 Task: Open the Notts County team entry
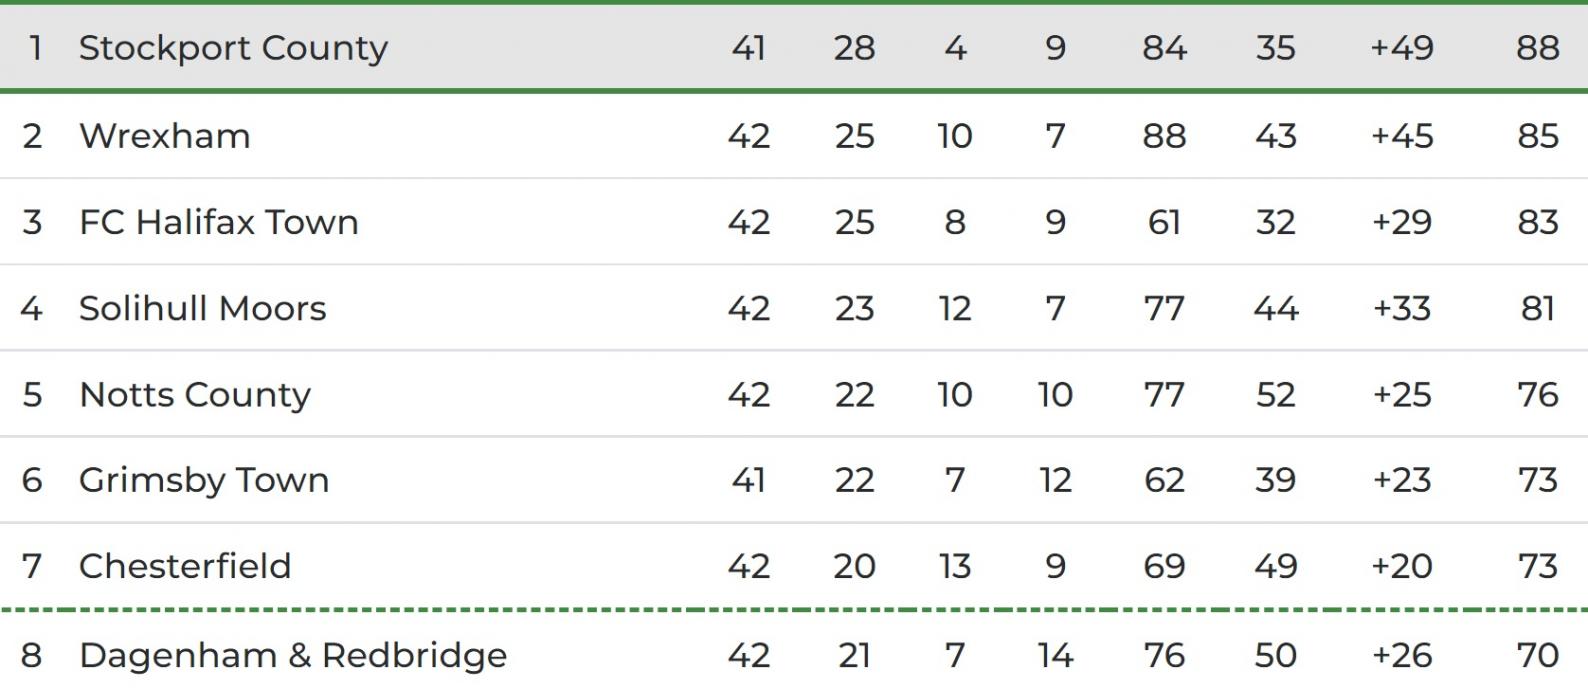pos(195,394)
